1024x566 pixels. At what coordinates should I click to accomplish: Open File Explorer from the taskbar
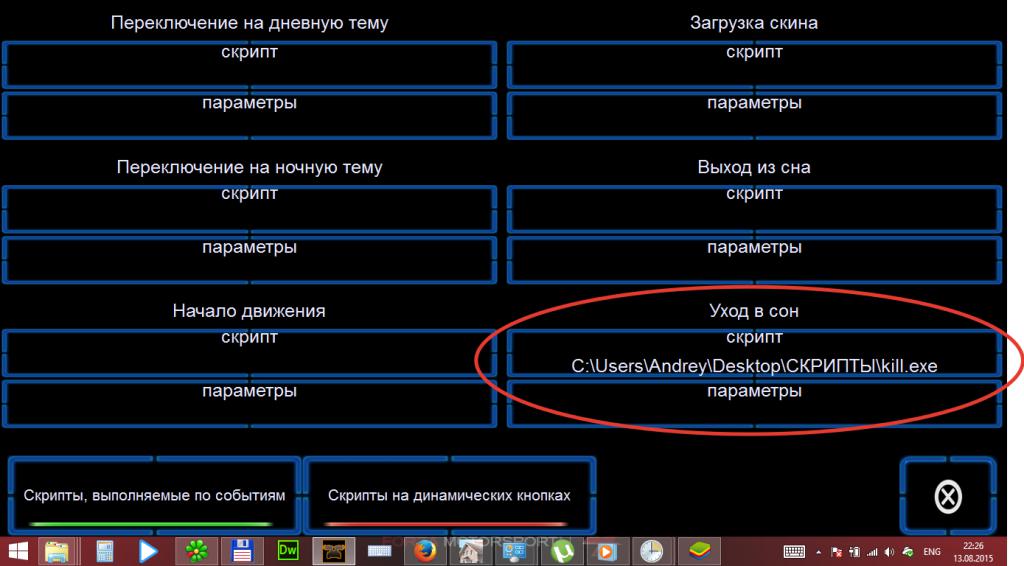(x=57, y=552)
